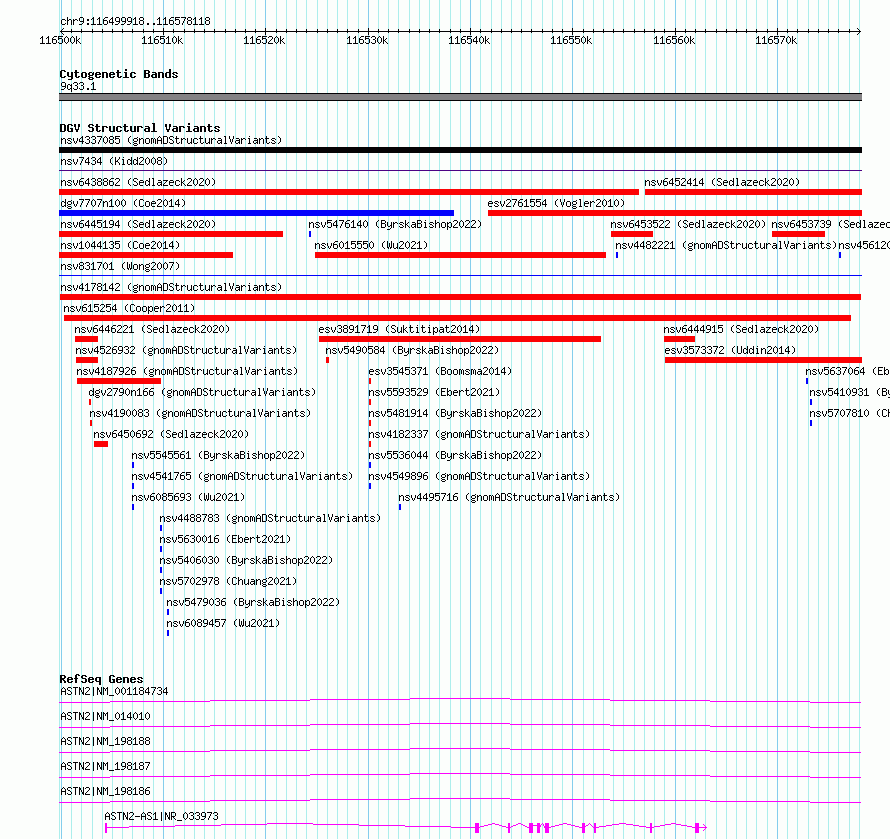
Task: Click the 116520k ruler position mark
Action: point(265,40)
